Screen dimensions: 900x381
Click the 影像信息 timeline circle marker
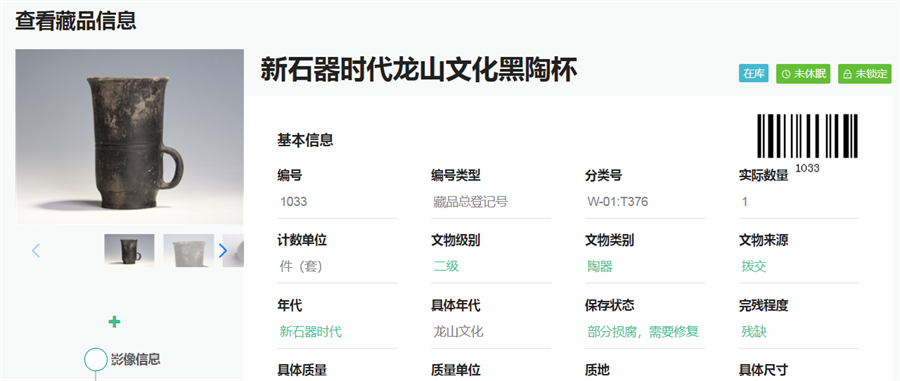[x=96, y=360]
